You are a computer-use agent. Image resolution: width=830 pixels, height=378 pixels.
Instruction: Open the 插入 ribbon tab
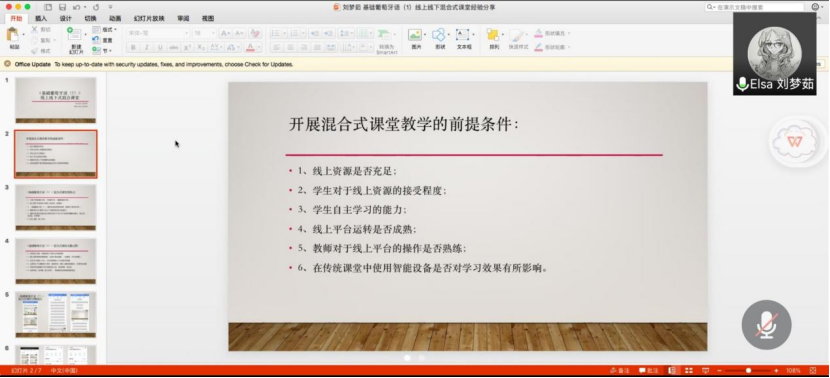pyautogui.click(x=41, y=19)
